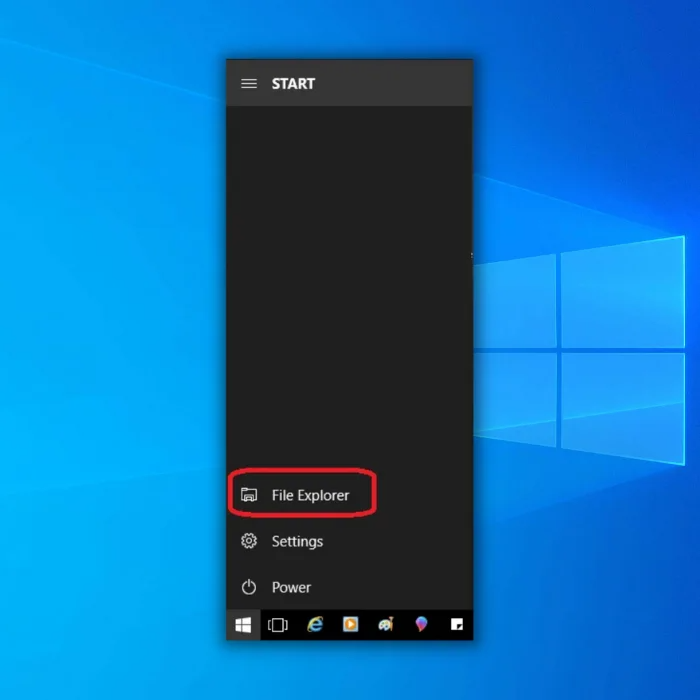Click the blank header area right of START
The height and width of the screenshot is (700, 700).
coord(400,84)
